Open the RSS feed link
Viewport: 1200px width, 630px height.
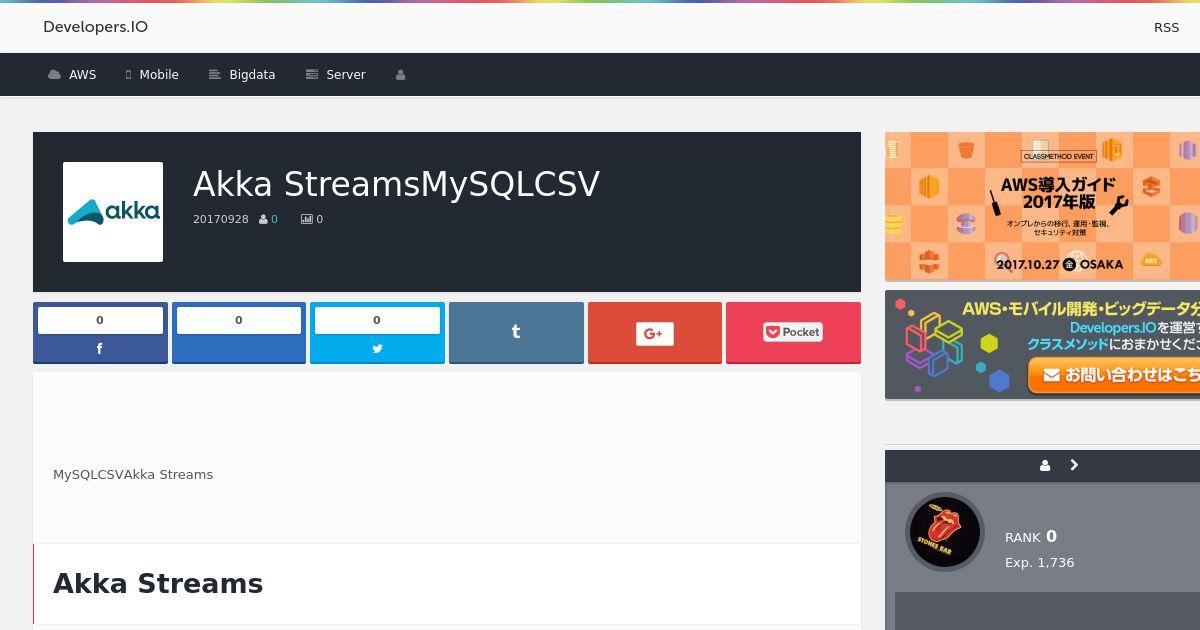coord(1166,28)
